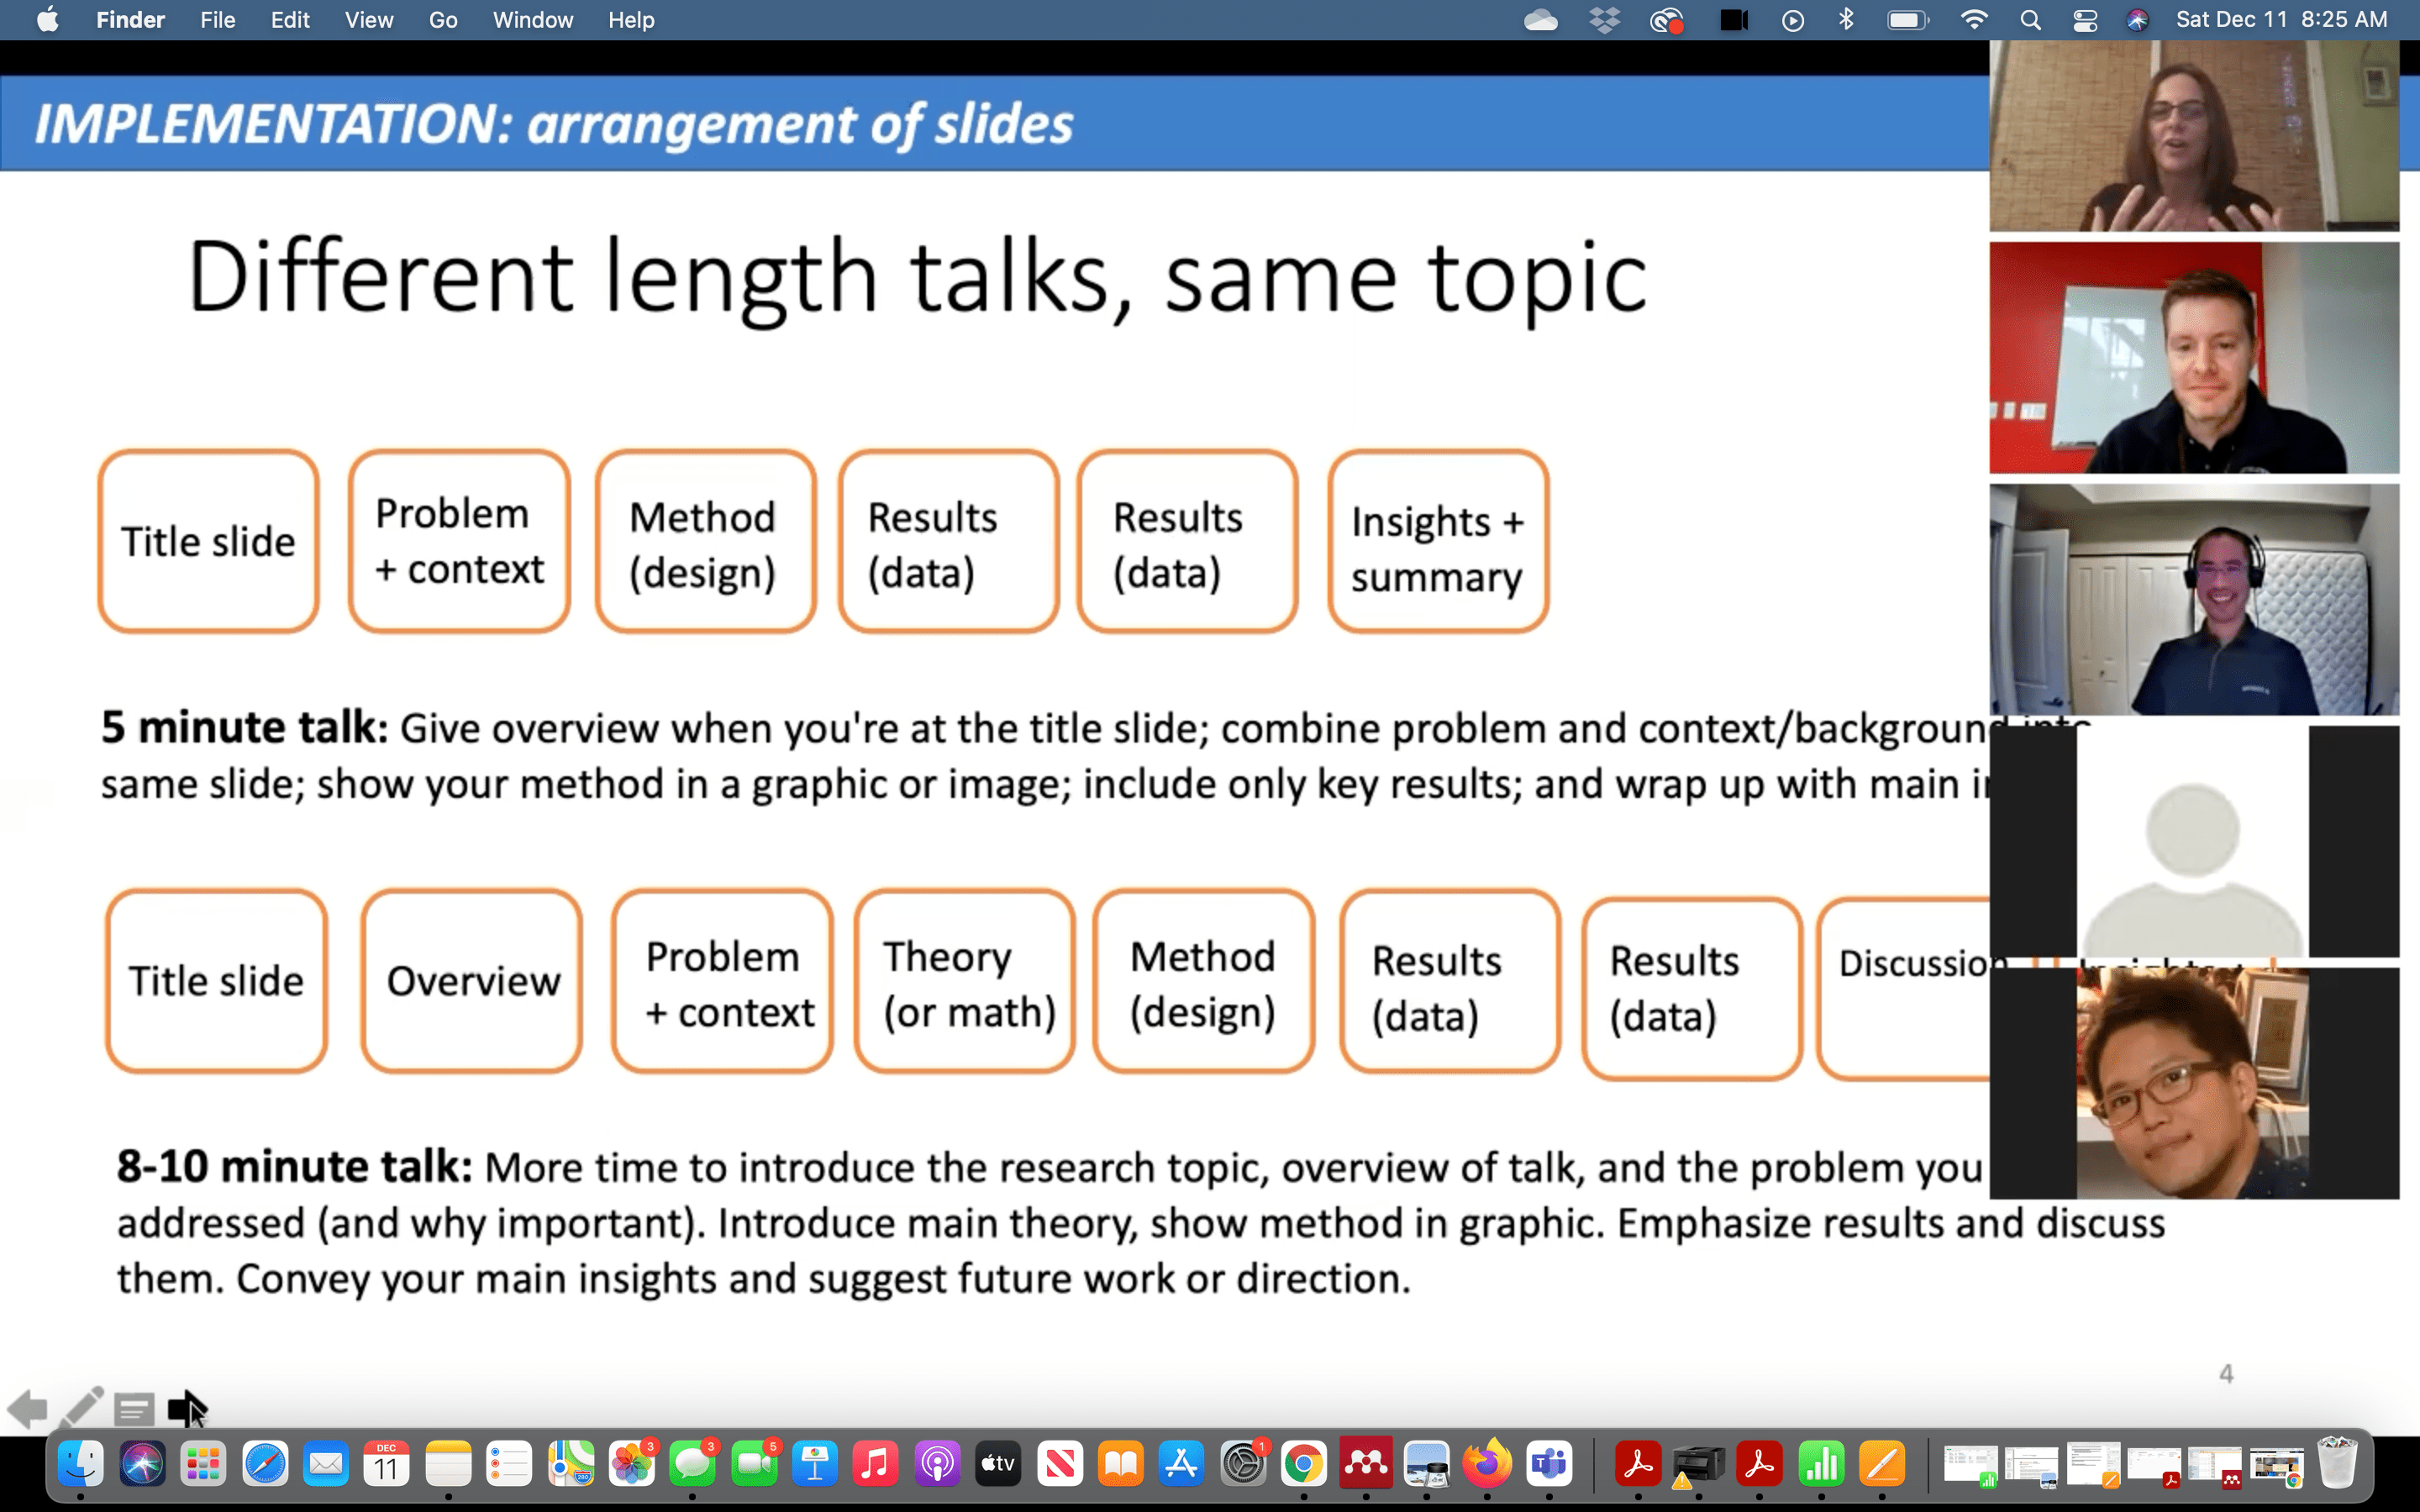
Task: Select the pen annotation tool
Action: [81, 1407]
